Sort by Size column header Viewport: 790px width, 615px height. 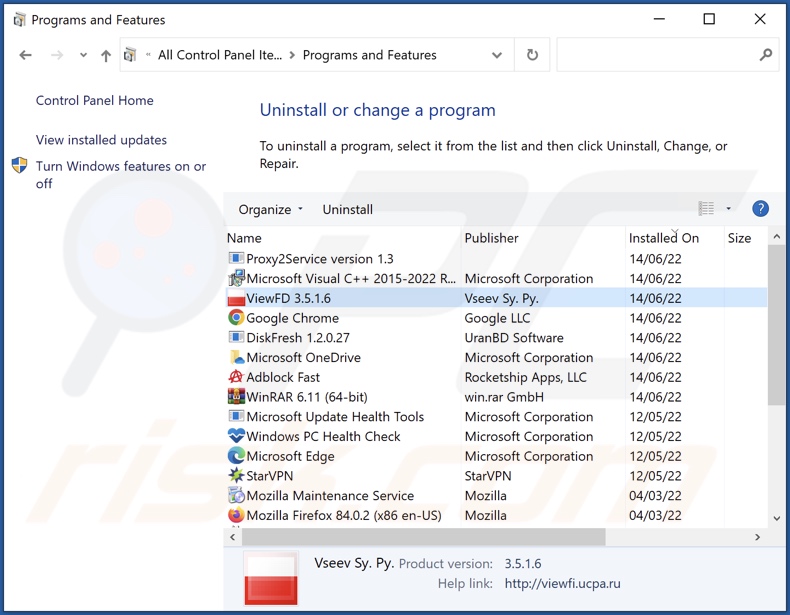pyautogui.click(x=746, y=238)
